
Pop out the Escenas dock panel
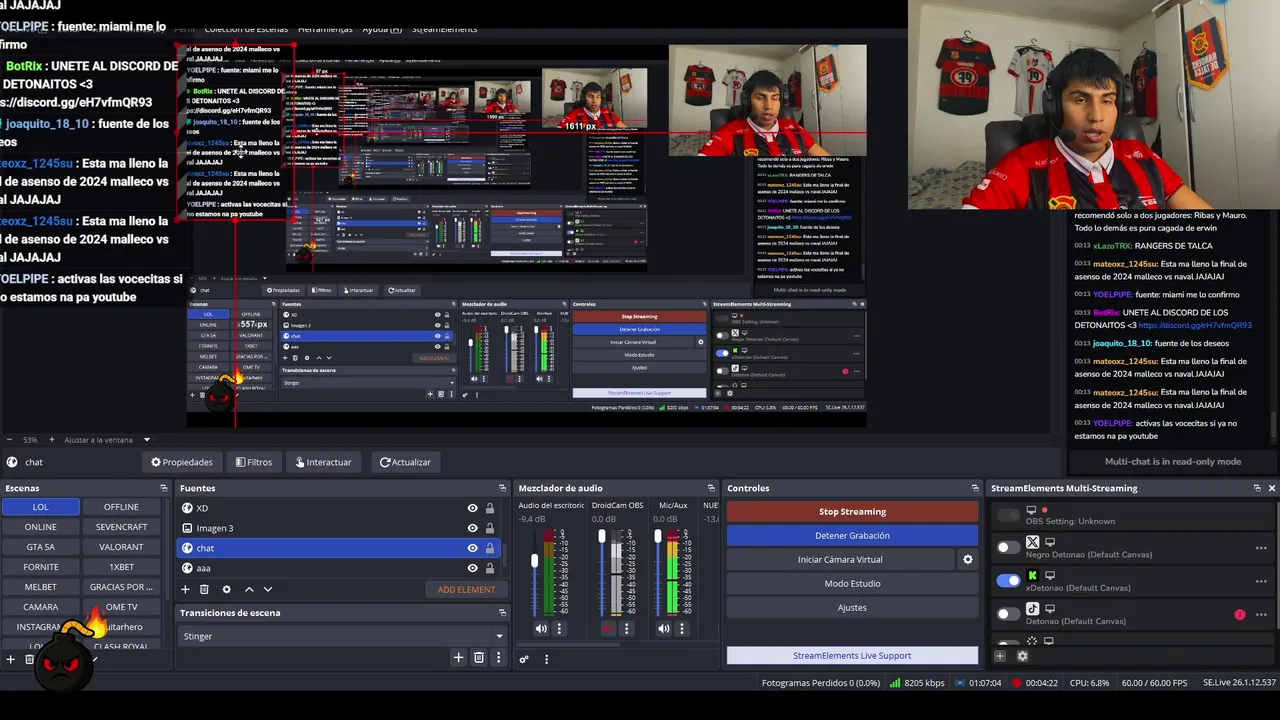(164, 488)
